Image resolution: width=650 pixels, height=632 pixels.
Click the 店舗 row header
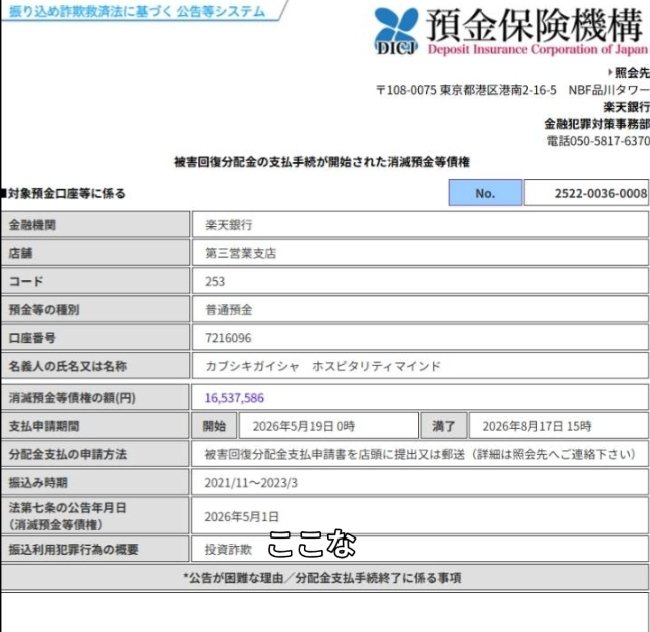(x=95, y=253)
